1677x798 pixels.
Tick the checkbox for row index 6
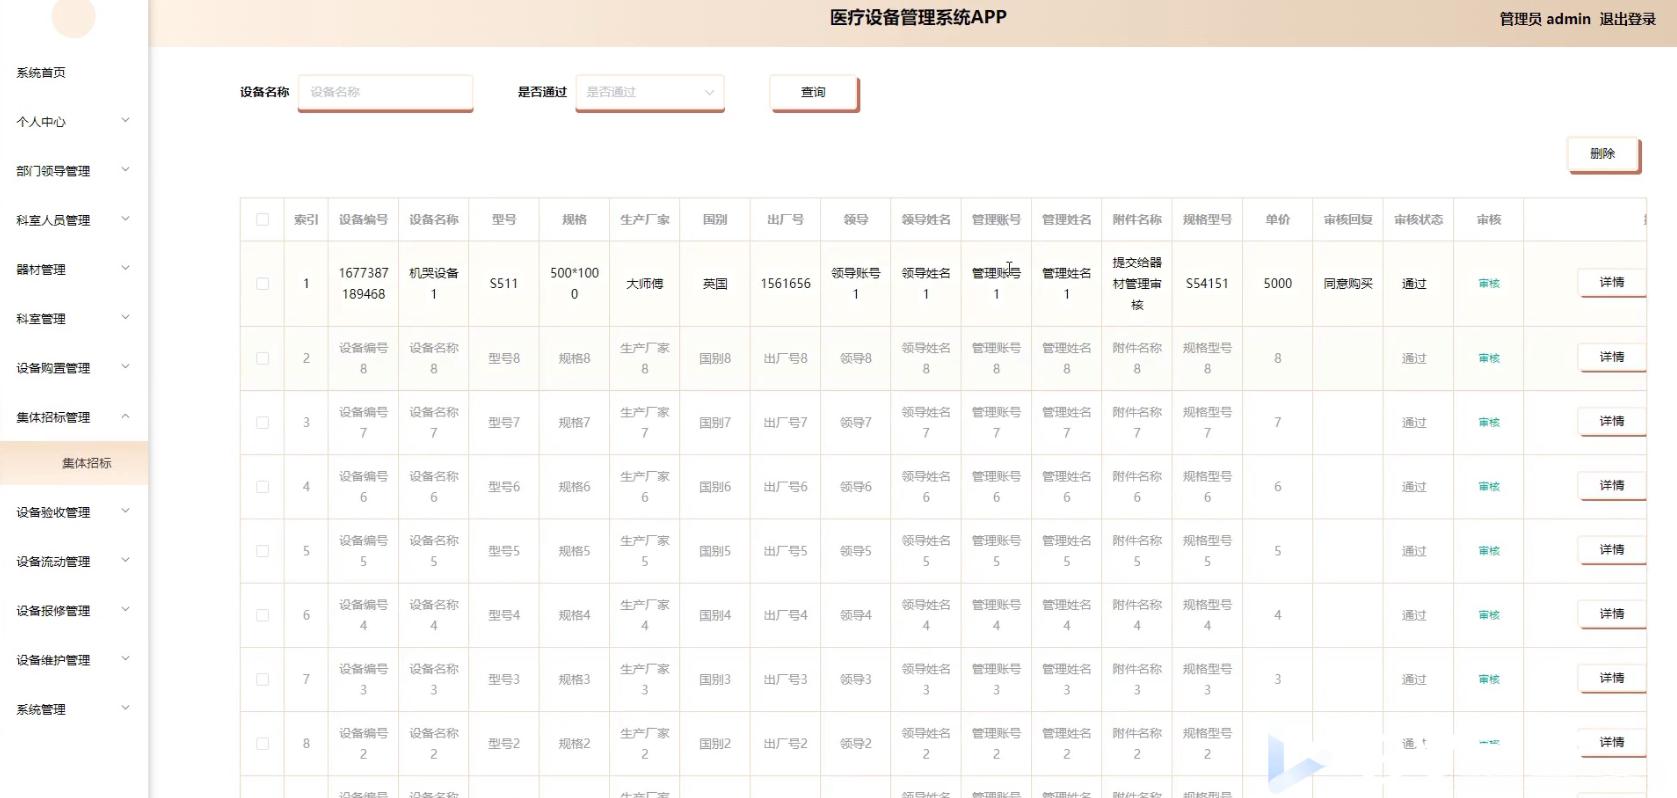[262, 615]
